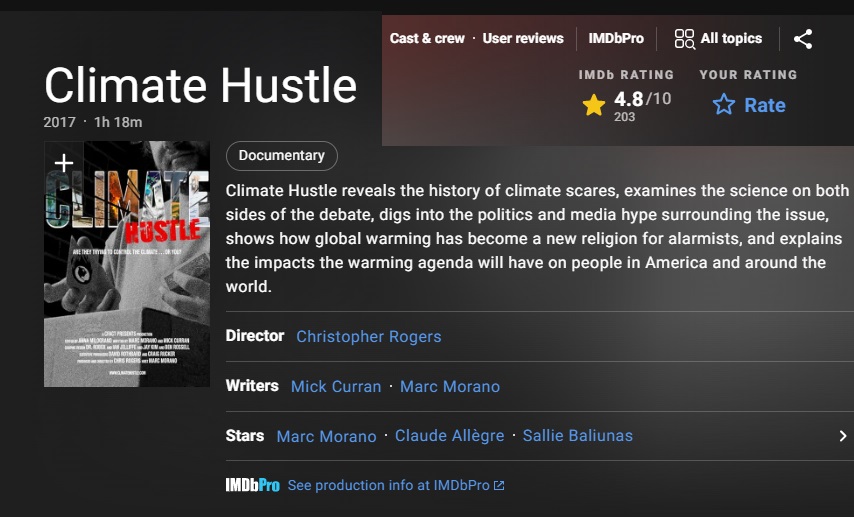Screen dimensions: 854x517
Task: Expand the Stars row chevron arrow
Action: tap(842, 436)
